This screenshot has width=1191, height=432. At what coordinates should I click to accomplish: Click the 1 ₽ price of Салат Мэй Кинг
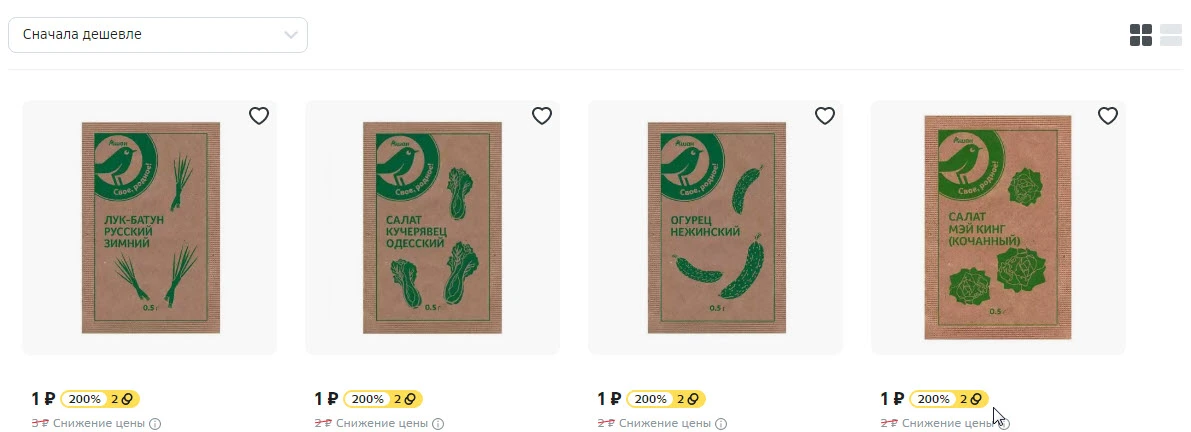click(x=892, y=399)
